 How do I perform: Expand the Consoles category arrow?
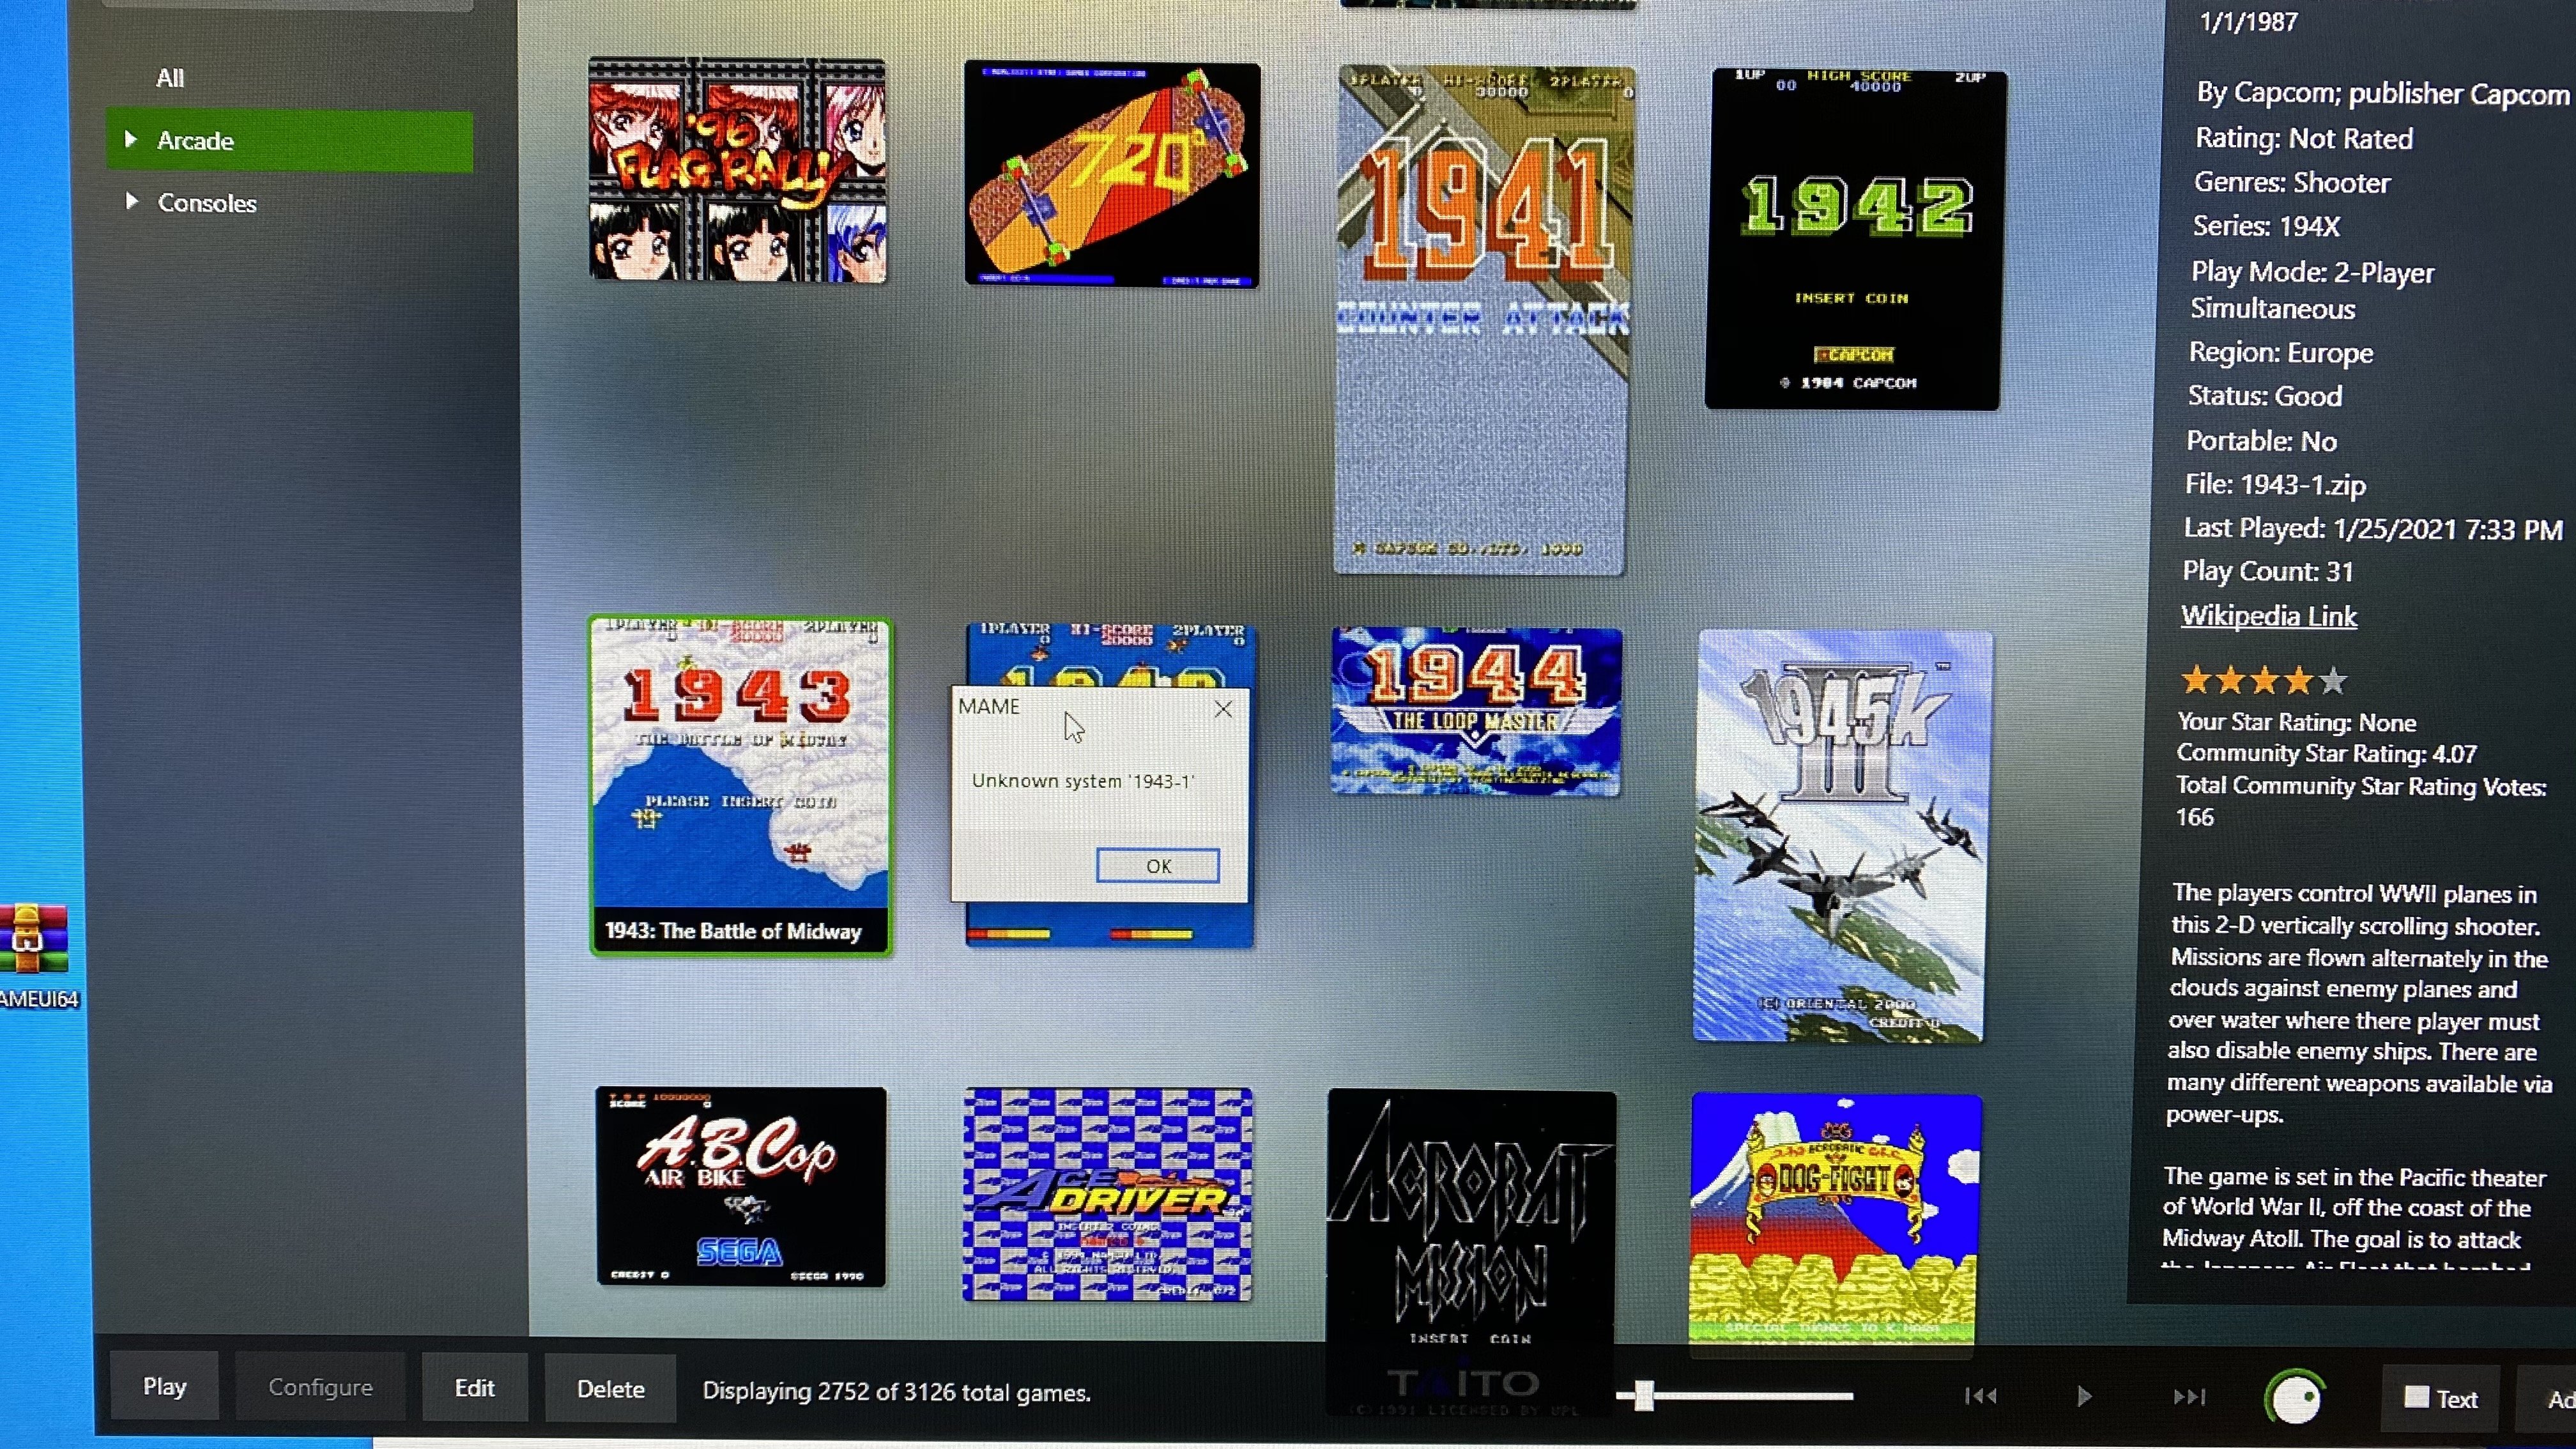click(131, 201)
